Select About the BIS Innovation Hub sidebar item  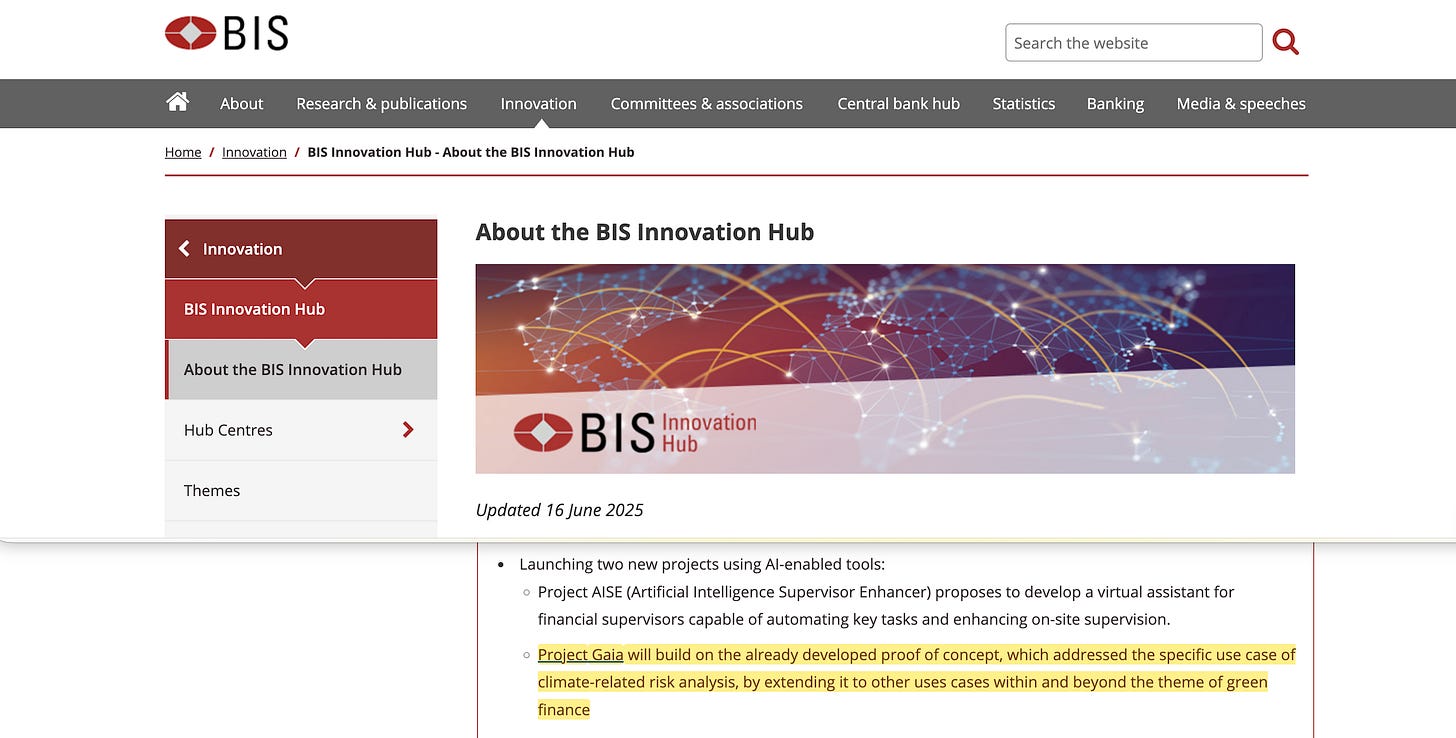tap(301, 369)
